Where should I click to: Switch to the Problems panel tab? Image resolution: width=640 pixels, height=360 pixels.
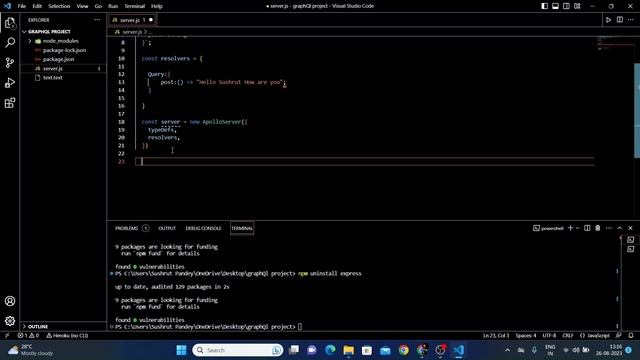(x=127, y=228)
